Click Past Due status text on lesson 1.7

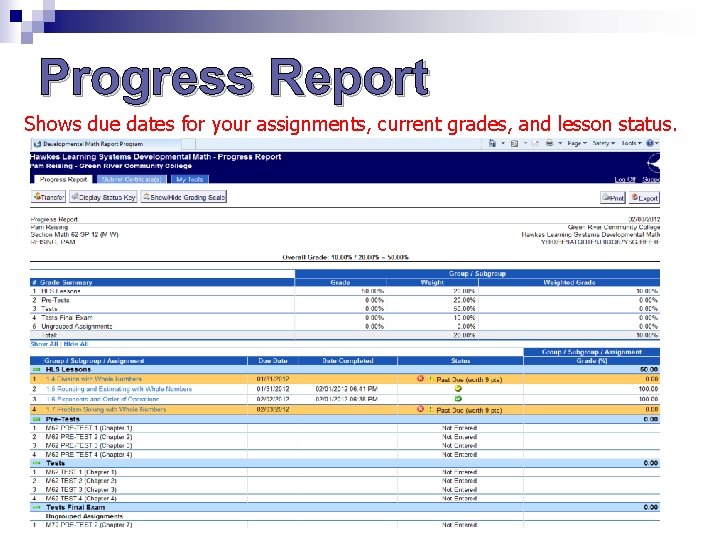point(469,410)
